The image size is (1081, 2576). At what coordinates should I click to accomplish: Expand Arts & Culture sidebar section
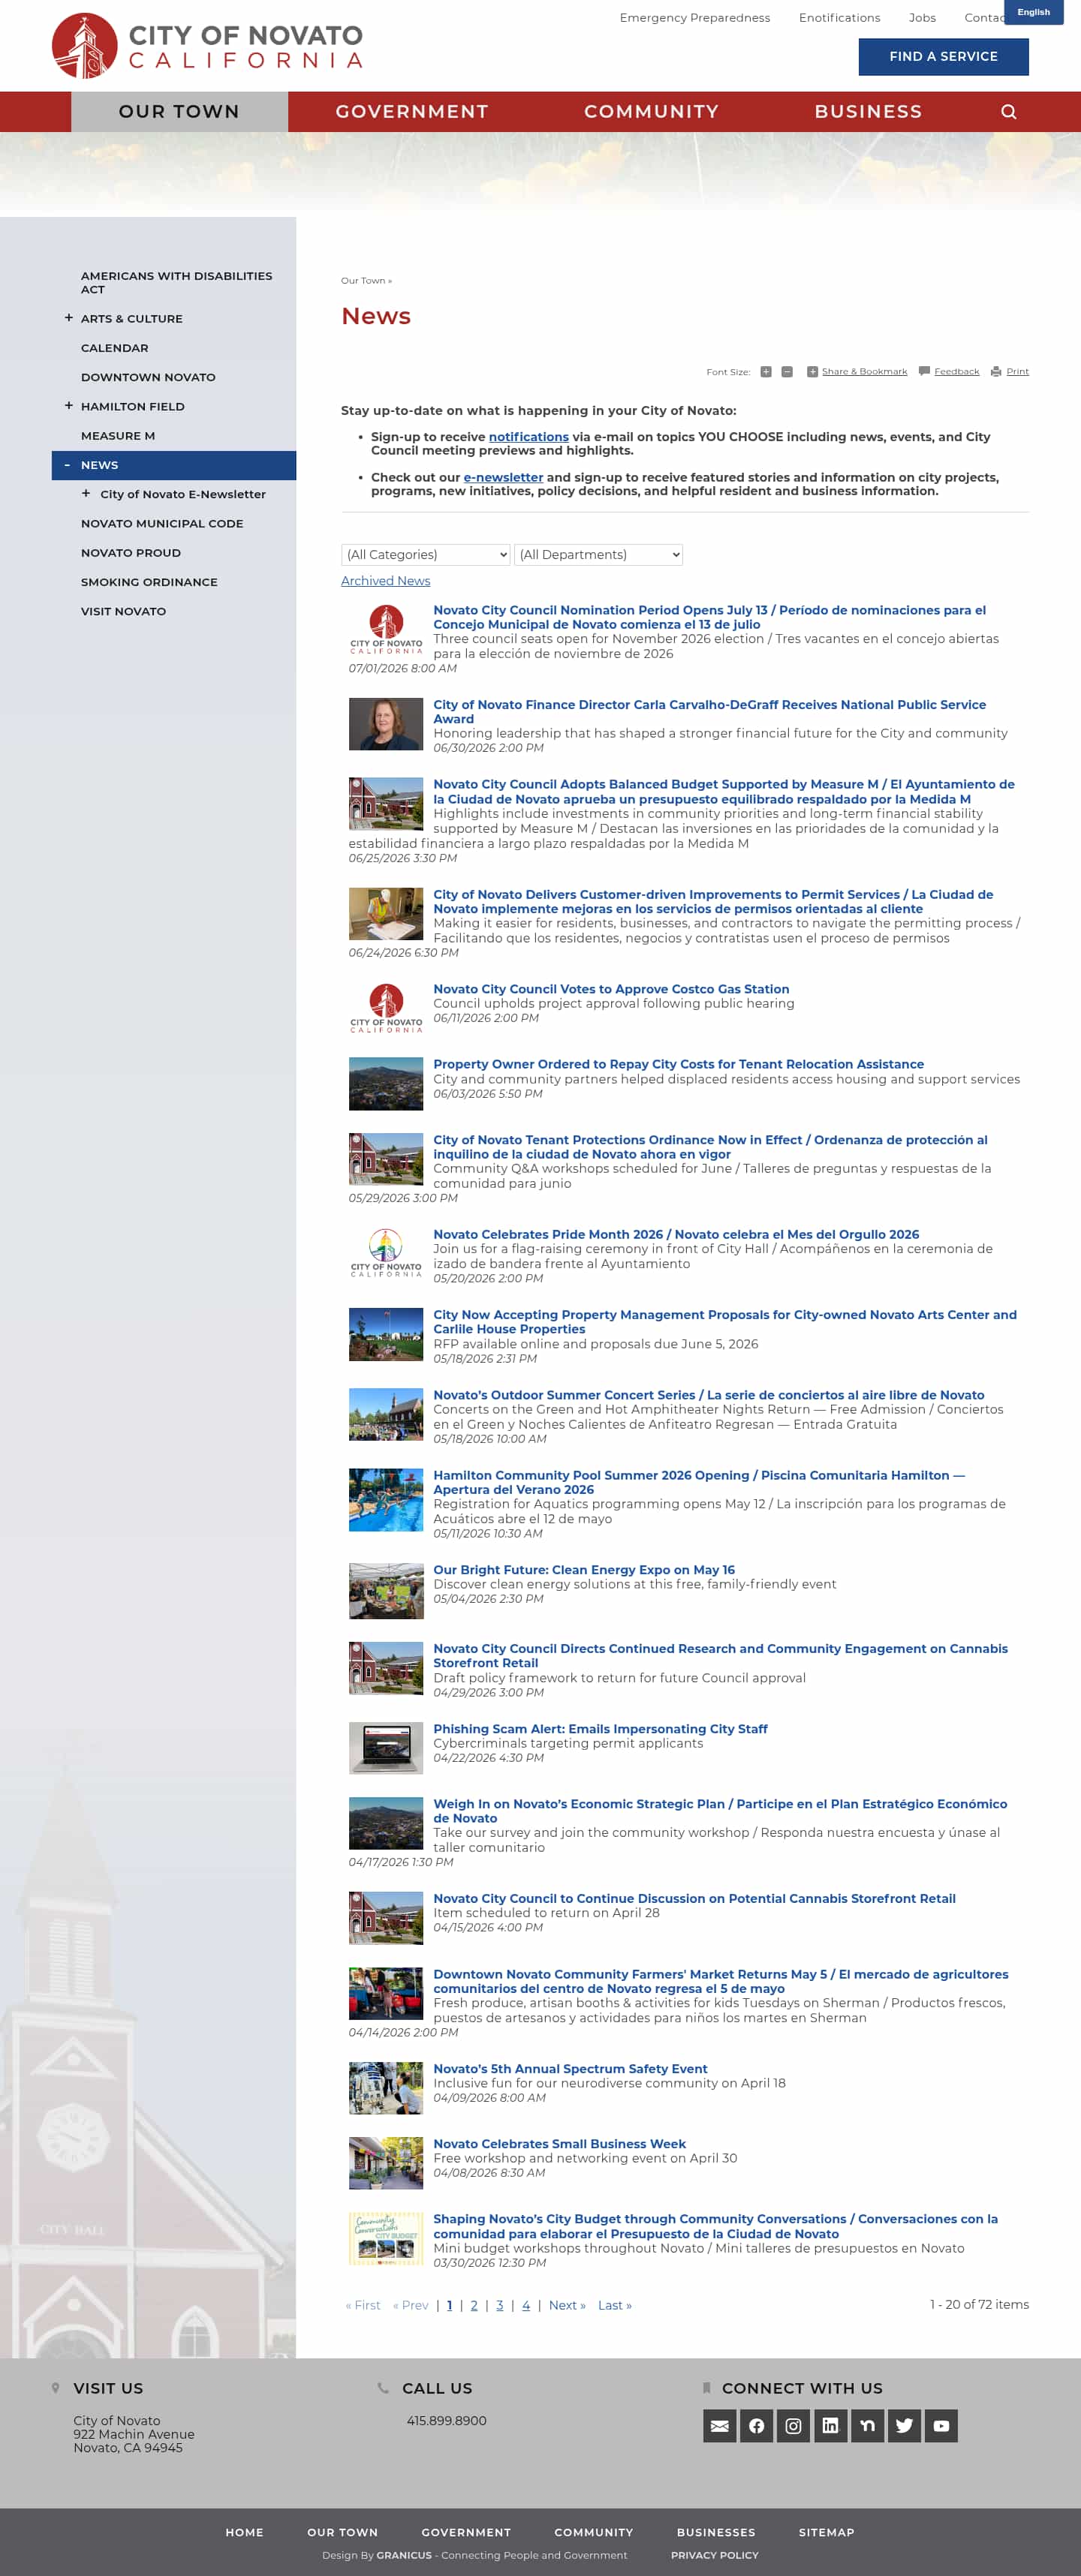[x=69, y=318]
